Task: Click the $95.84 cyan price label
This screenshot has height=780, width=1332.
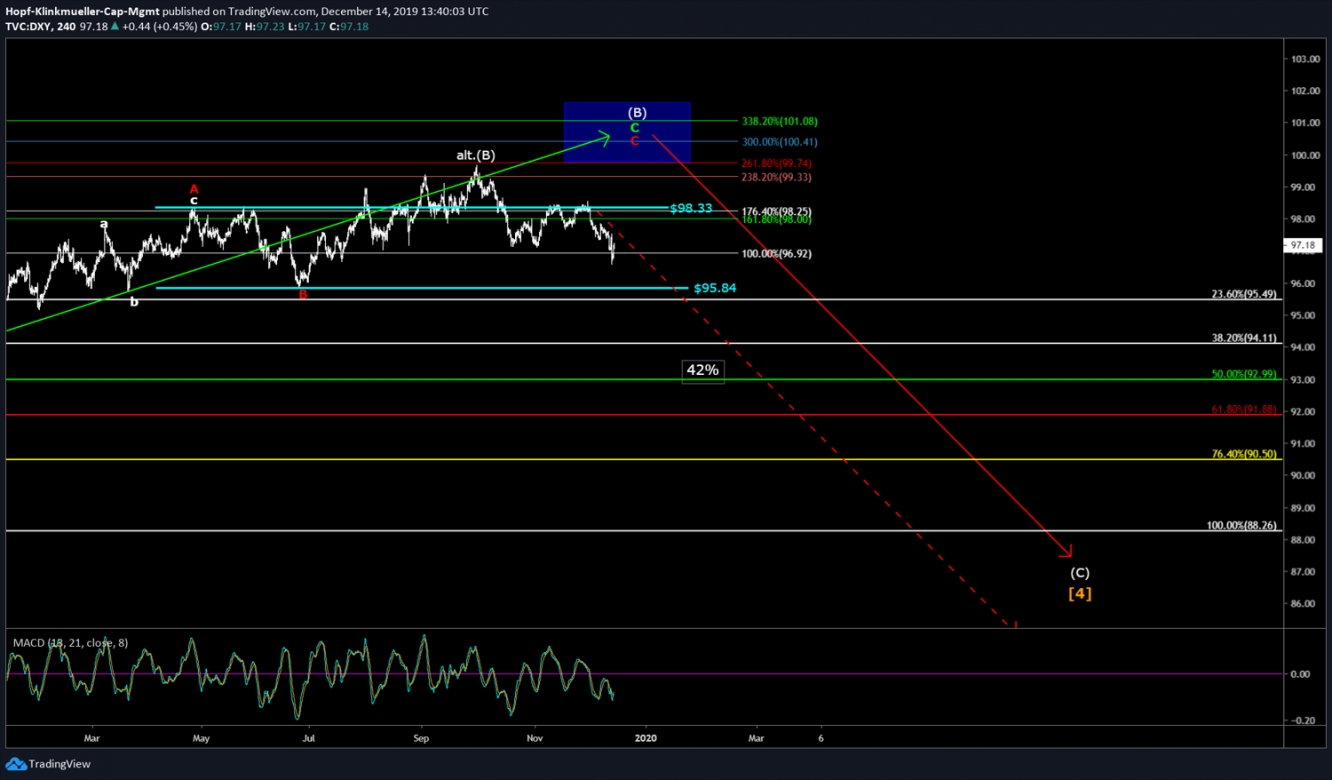Action: tap(715, 288)
